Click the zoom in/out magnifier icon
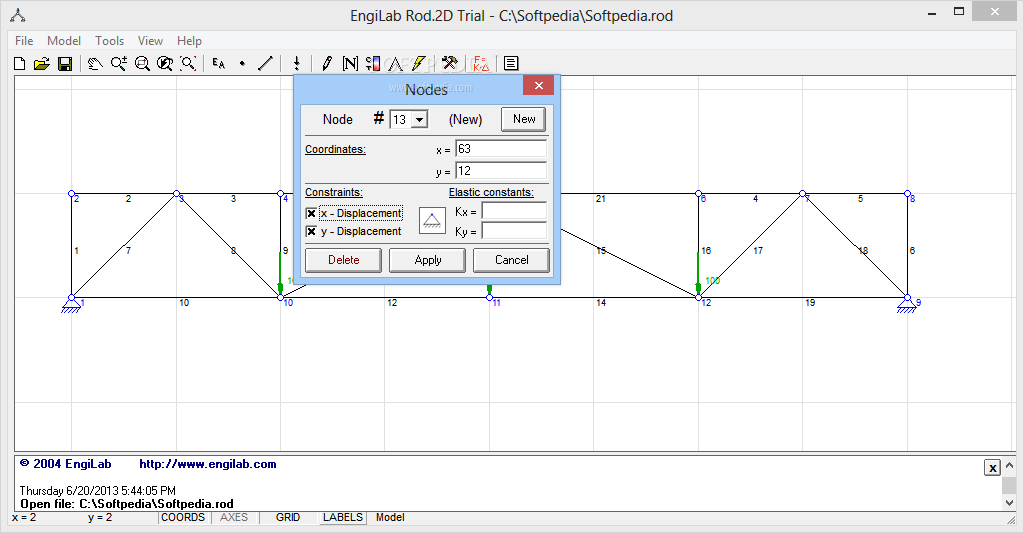The width and height of the screenshot is (1024, 533). point(119,63)
